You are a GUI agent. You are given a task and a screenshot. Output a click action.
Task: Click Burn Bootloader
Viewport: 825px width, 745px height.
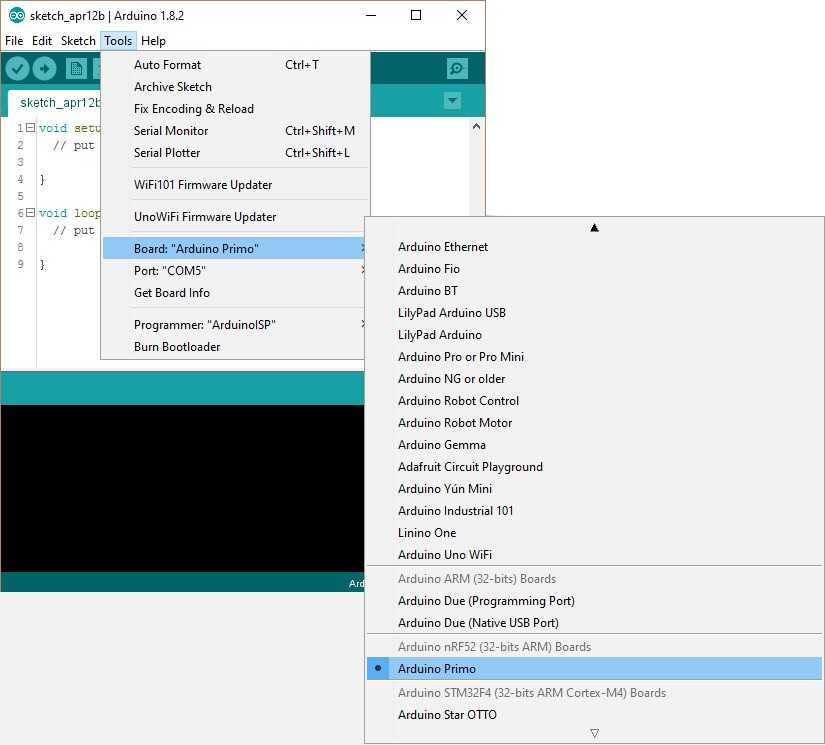177,347
